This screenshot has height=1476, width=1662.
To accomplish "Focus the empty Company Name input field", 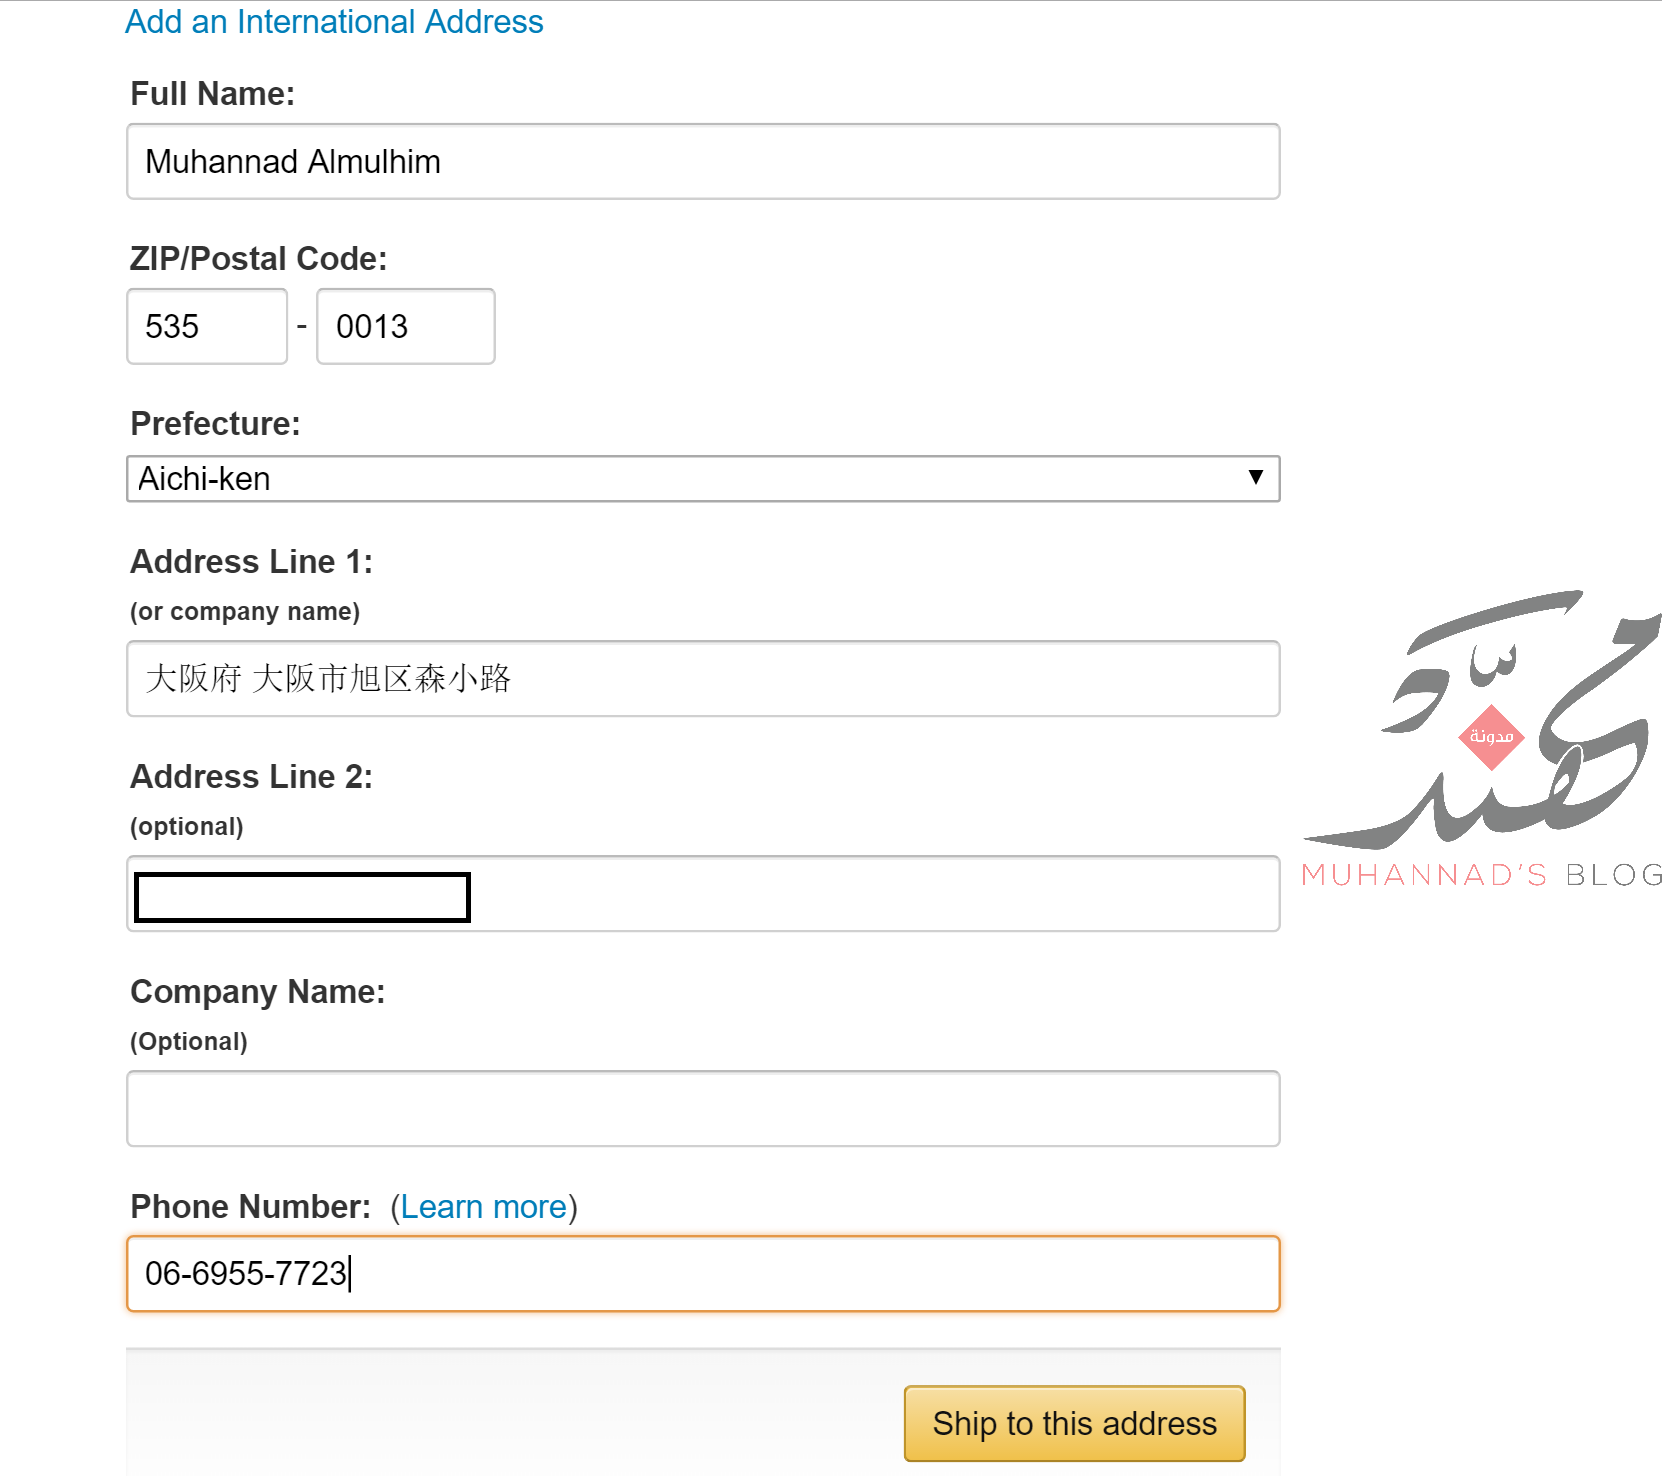I will coord(703,1109).
